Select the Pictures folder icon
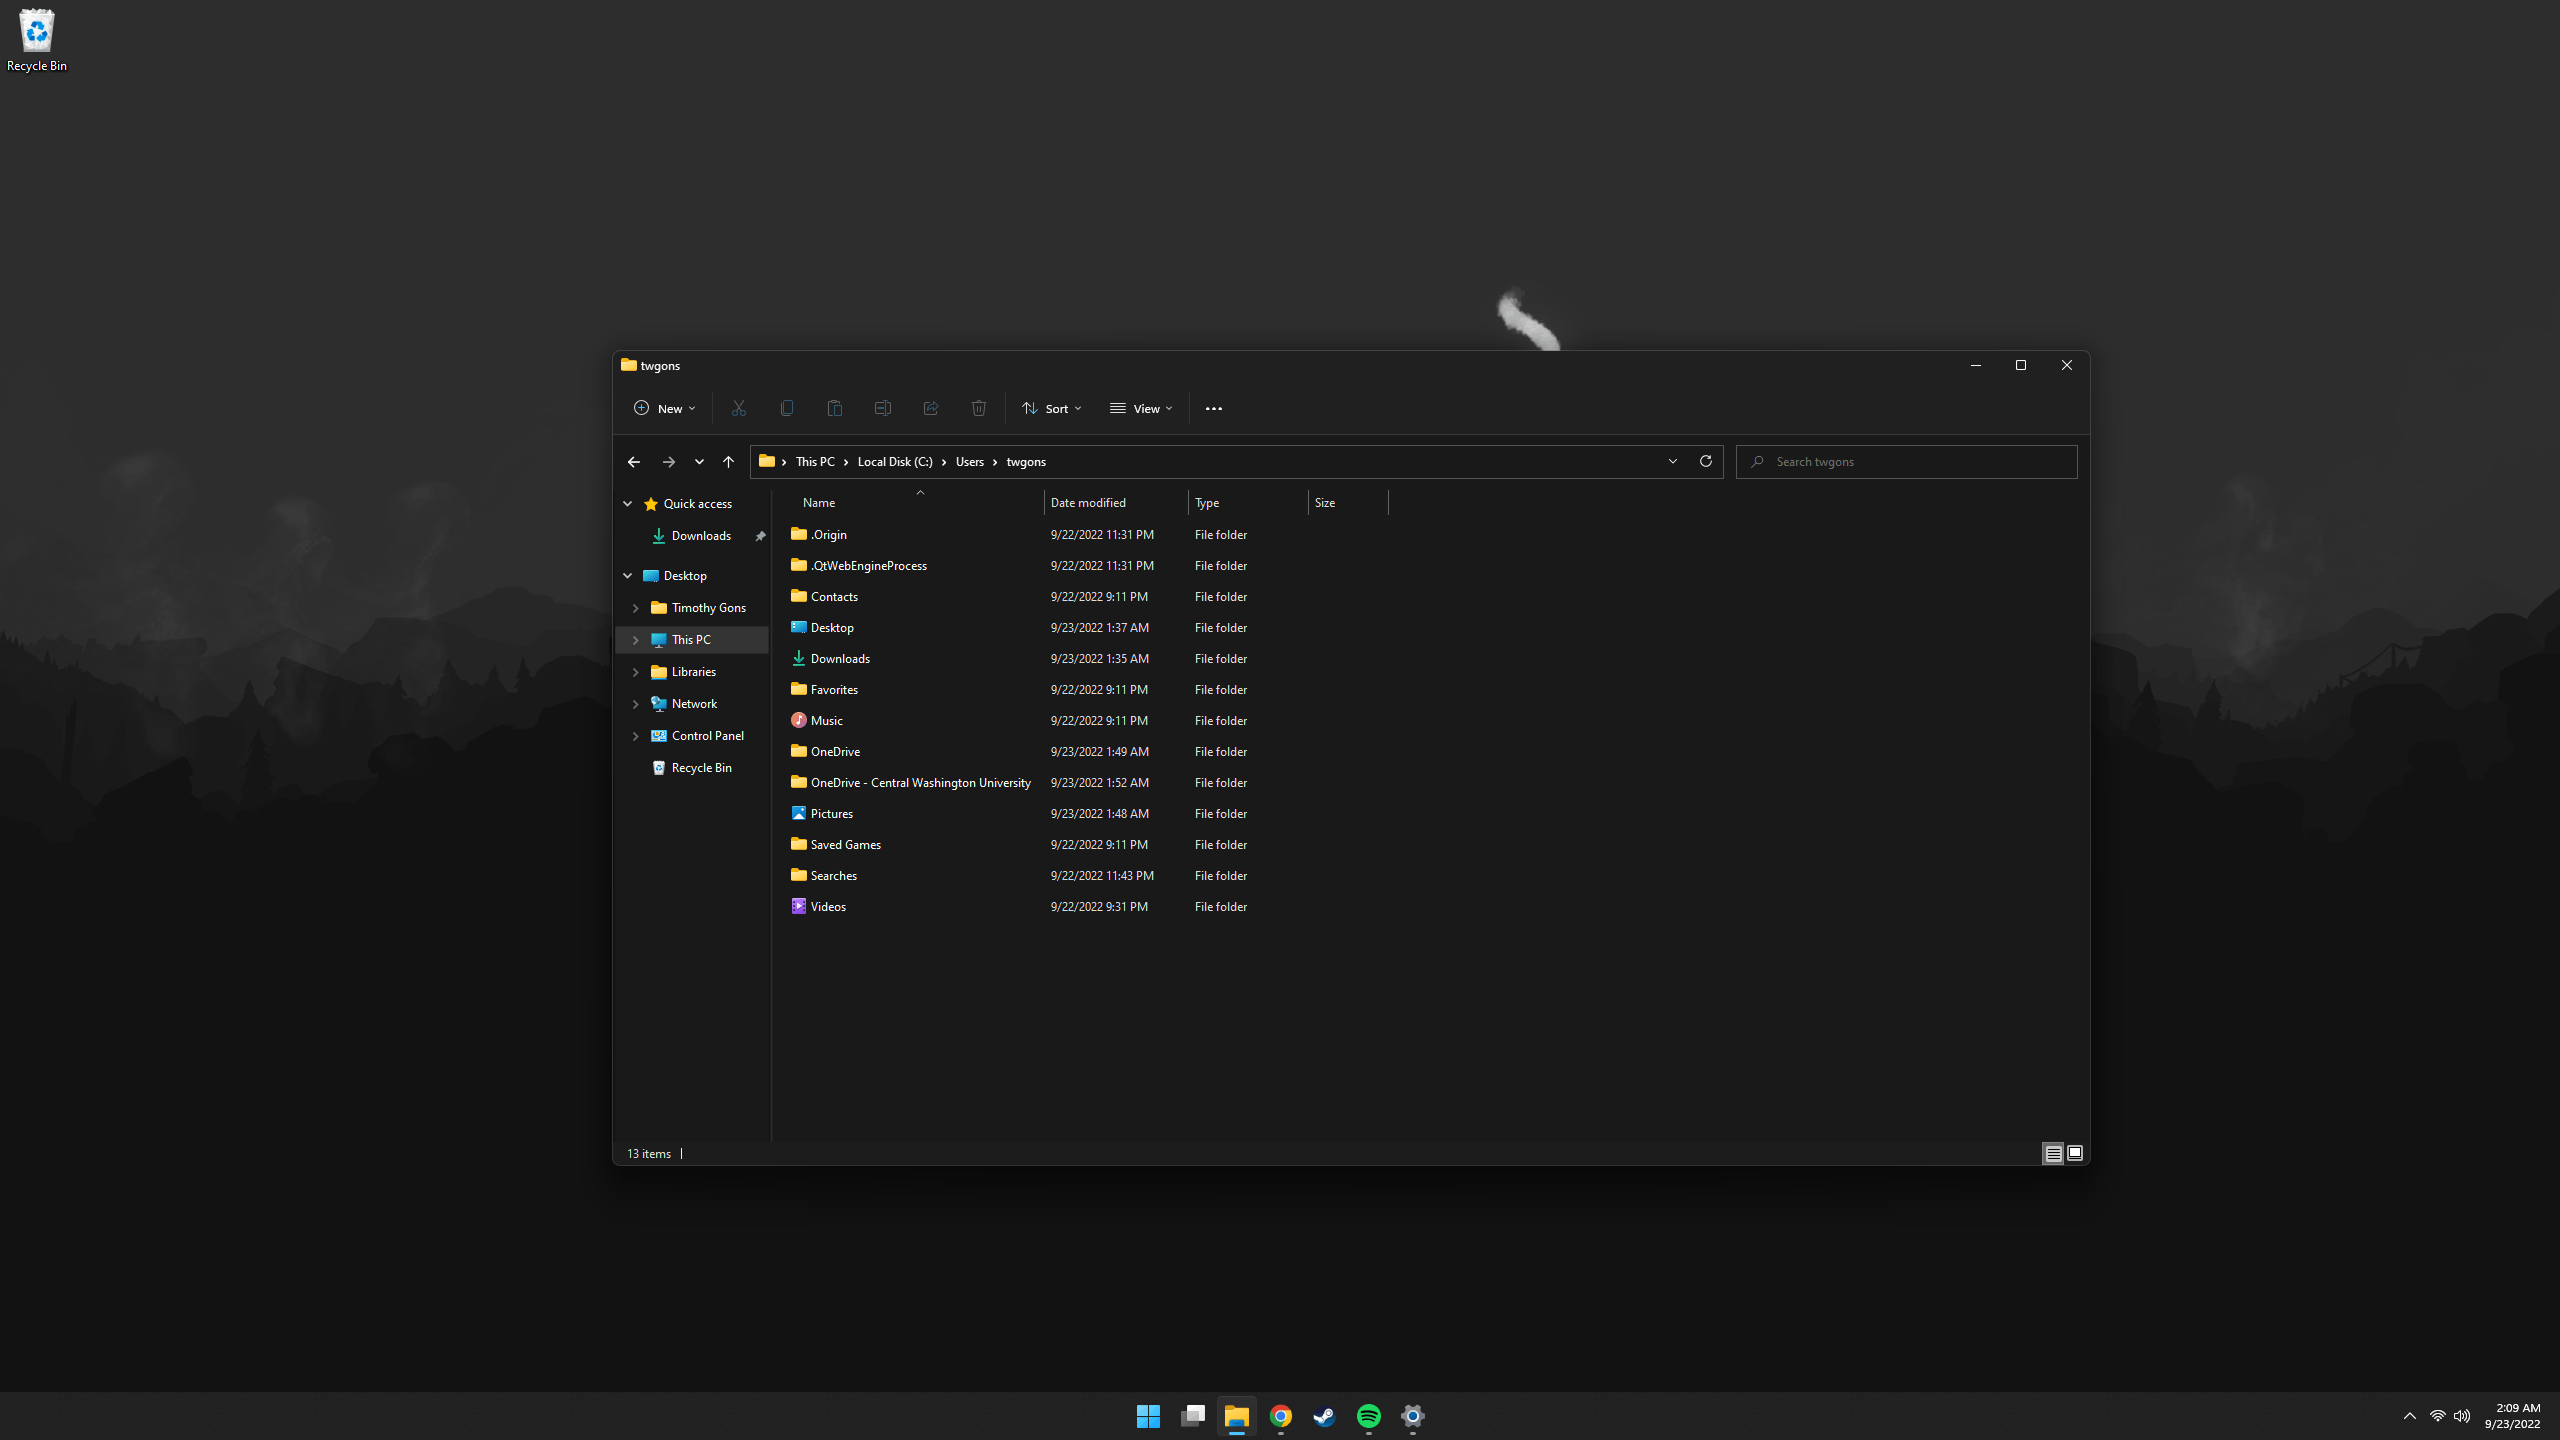Viewport: 2560px width, 1440px height. pyautogui.click(x=799, y=813)
